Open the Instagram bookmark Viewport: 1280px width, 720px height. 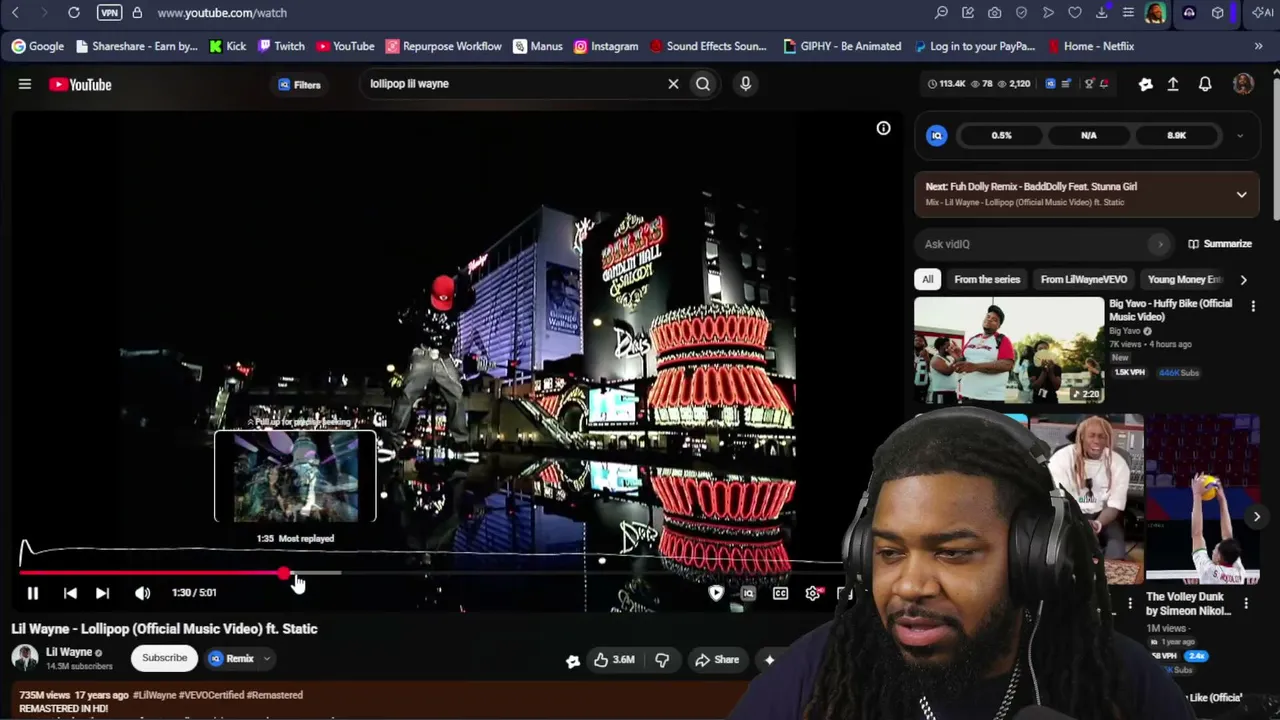(x=606, y=46)
